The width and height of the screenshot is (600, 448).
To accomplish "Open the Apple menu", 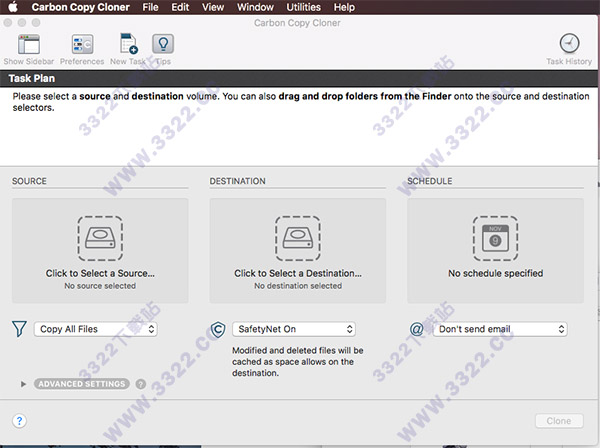I will (13, 7).
